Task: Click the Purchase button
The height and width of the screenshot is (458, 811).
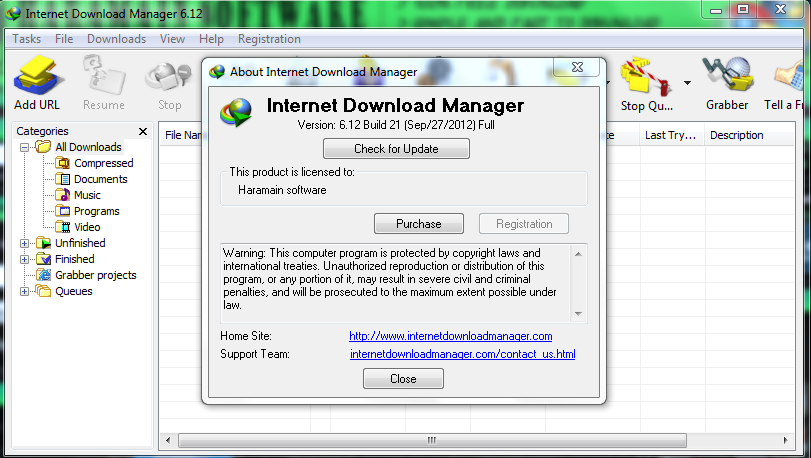Action: coord(419,224)
